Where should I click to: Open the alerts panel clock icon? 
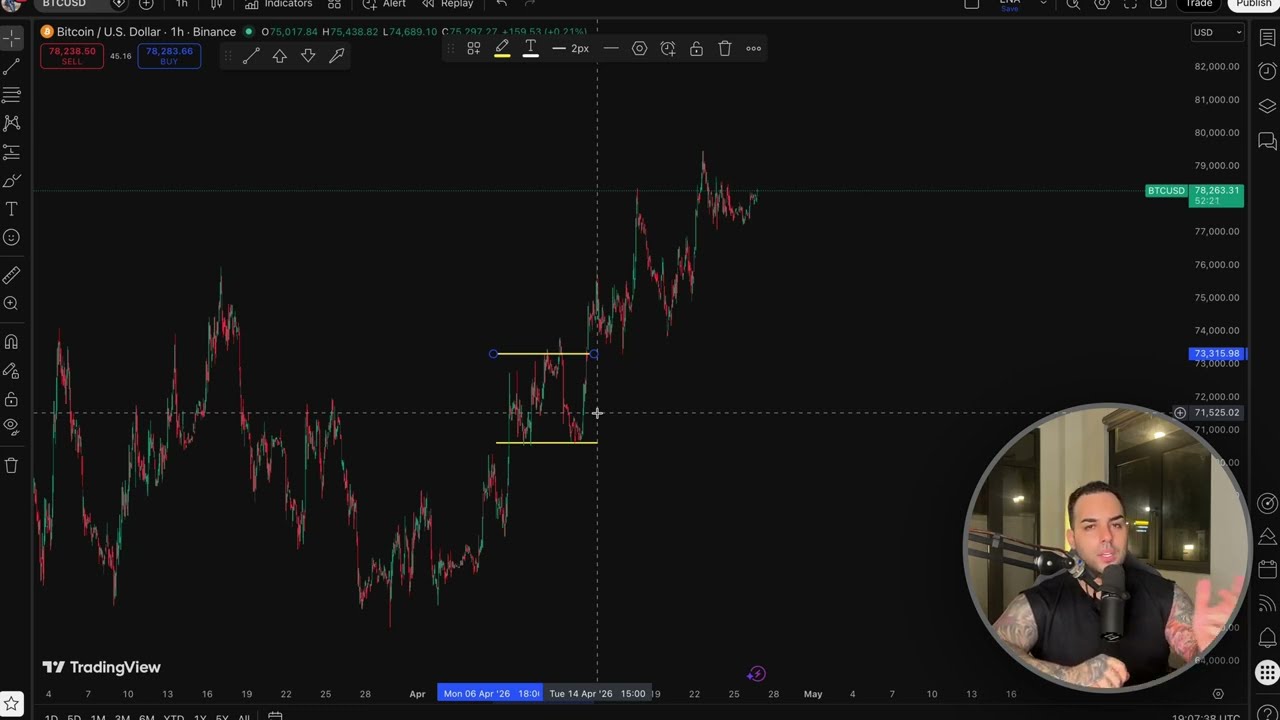[x=1267, y=71]
